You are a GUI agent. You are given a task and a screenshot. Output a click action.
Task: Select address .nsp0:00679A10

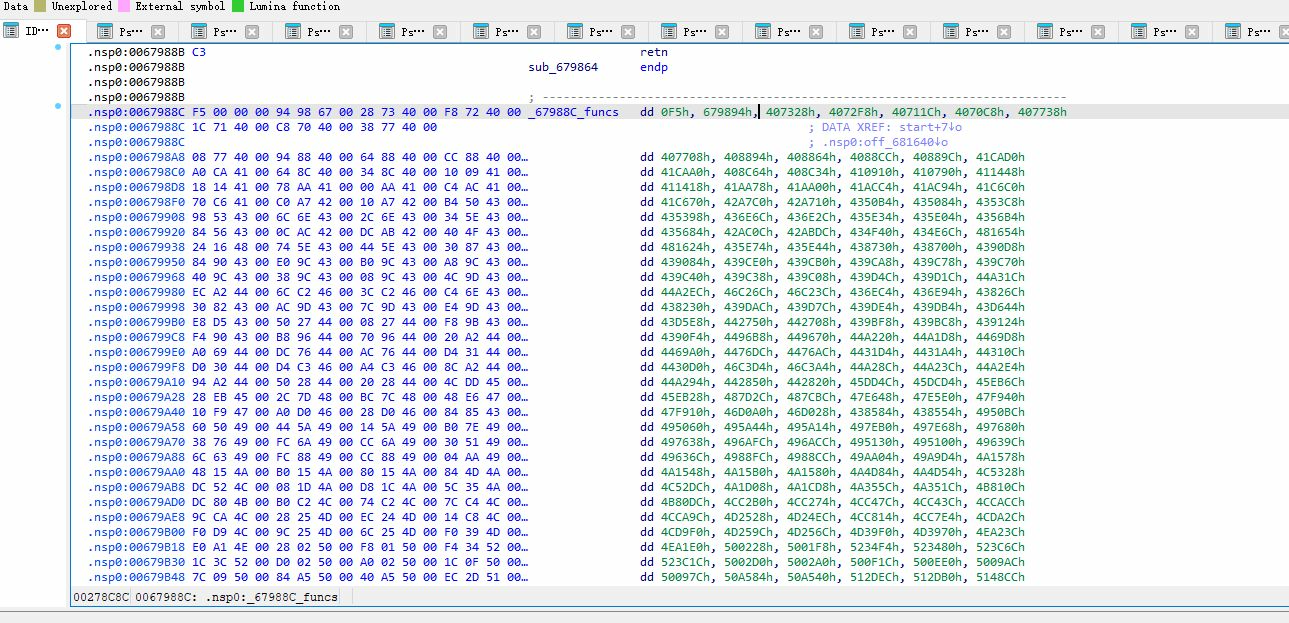135,382
